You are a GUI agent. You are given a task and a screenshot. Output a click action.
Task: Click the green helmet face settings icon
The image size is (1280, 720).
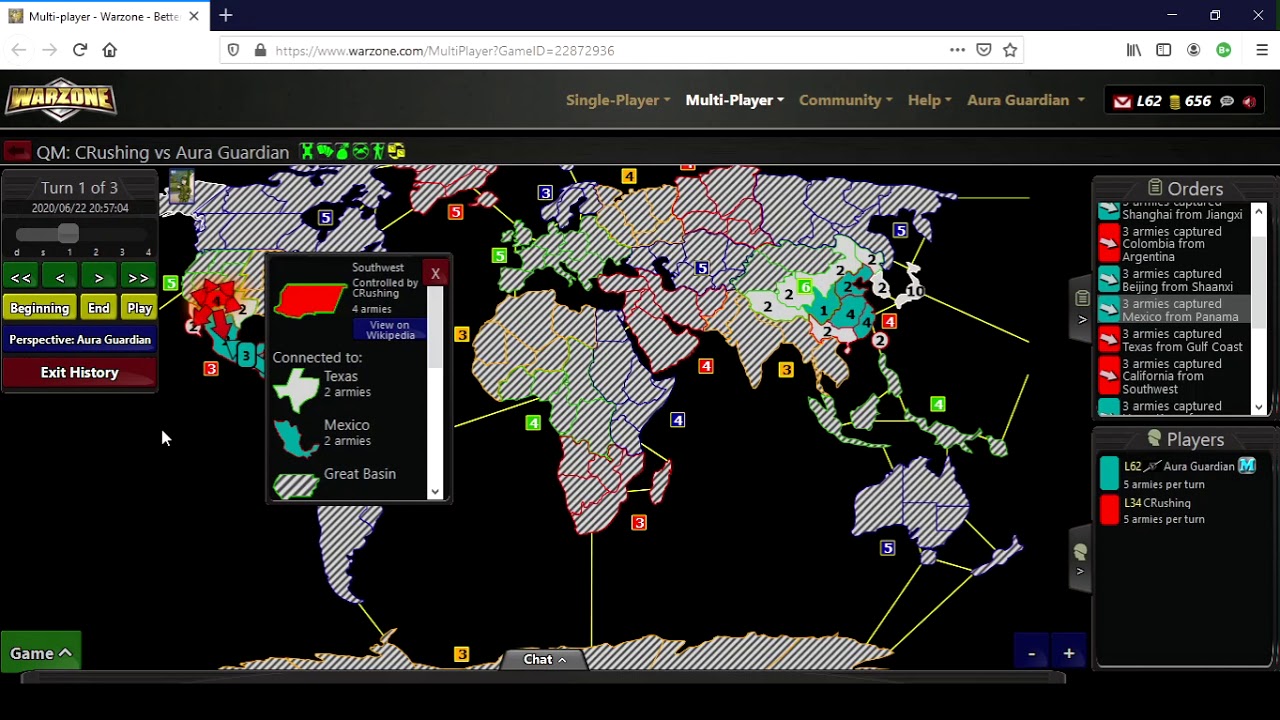pyautogui.click(x=360, y=152)
